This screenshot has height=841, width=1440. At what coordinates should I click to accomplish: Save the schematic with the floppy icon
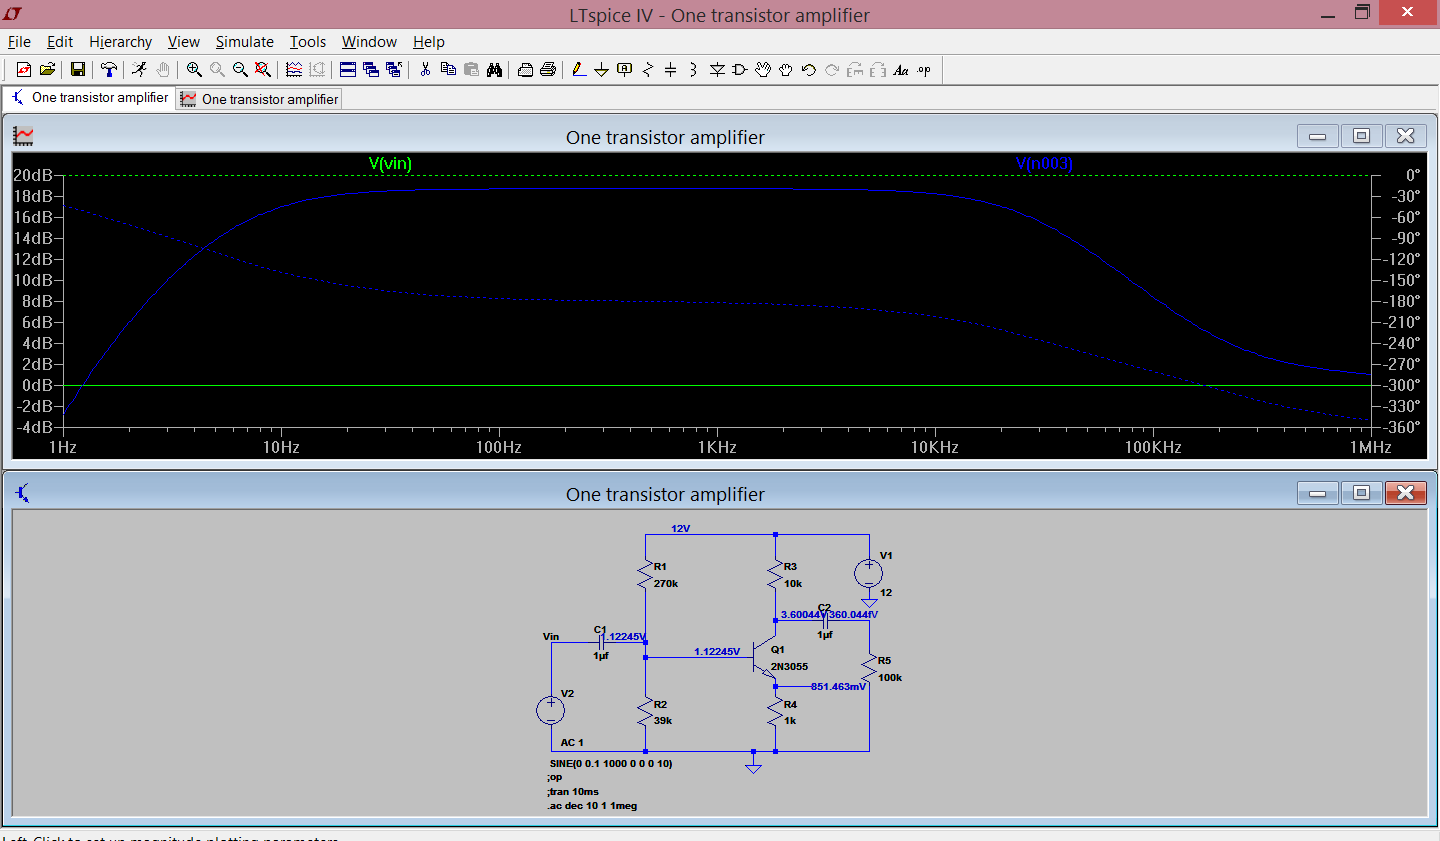coord(77,69)
